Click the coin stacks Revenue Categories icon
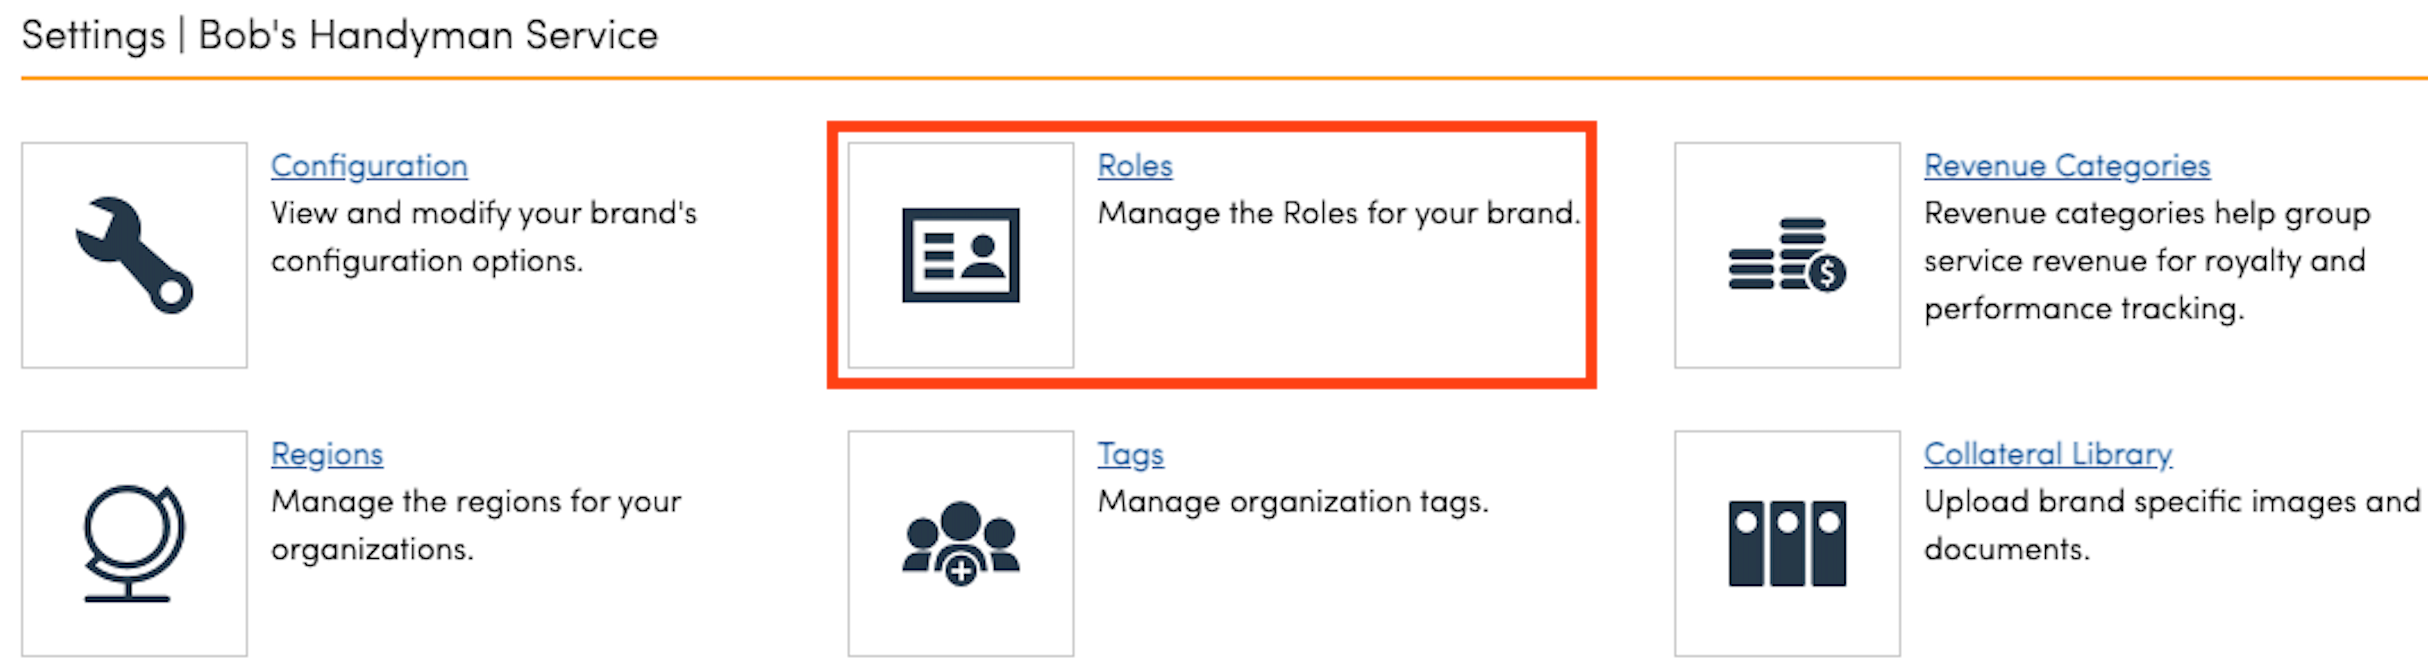2428x666 pixels. click(1787, 255)
